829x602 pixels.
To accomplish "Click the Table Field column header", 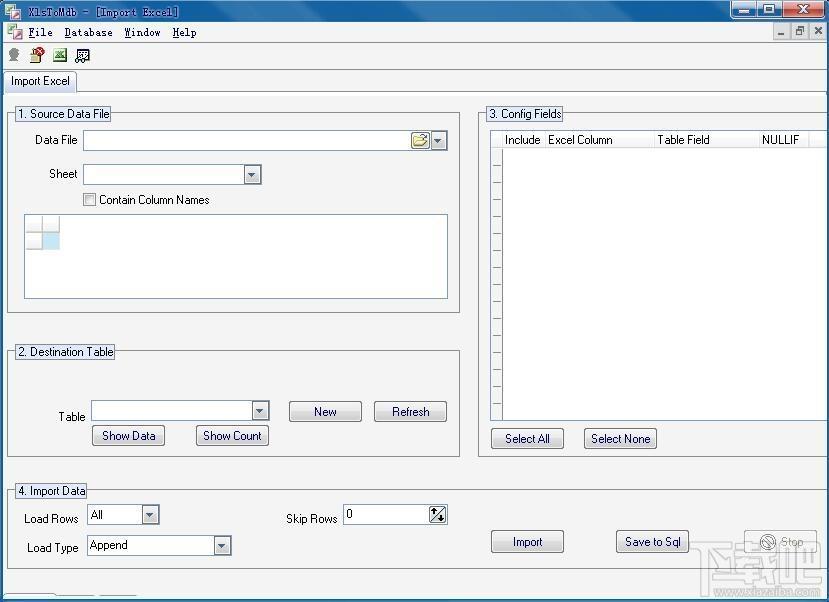I will 706,140.
